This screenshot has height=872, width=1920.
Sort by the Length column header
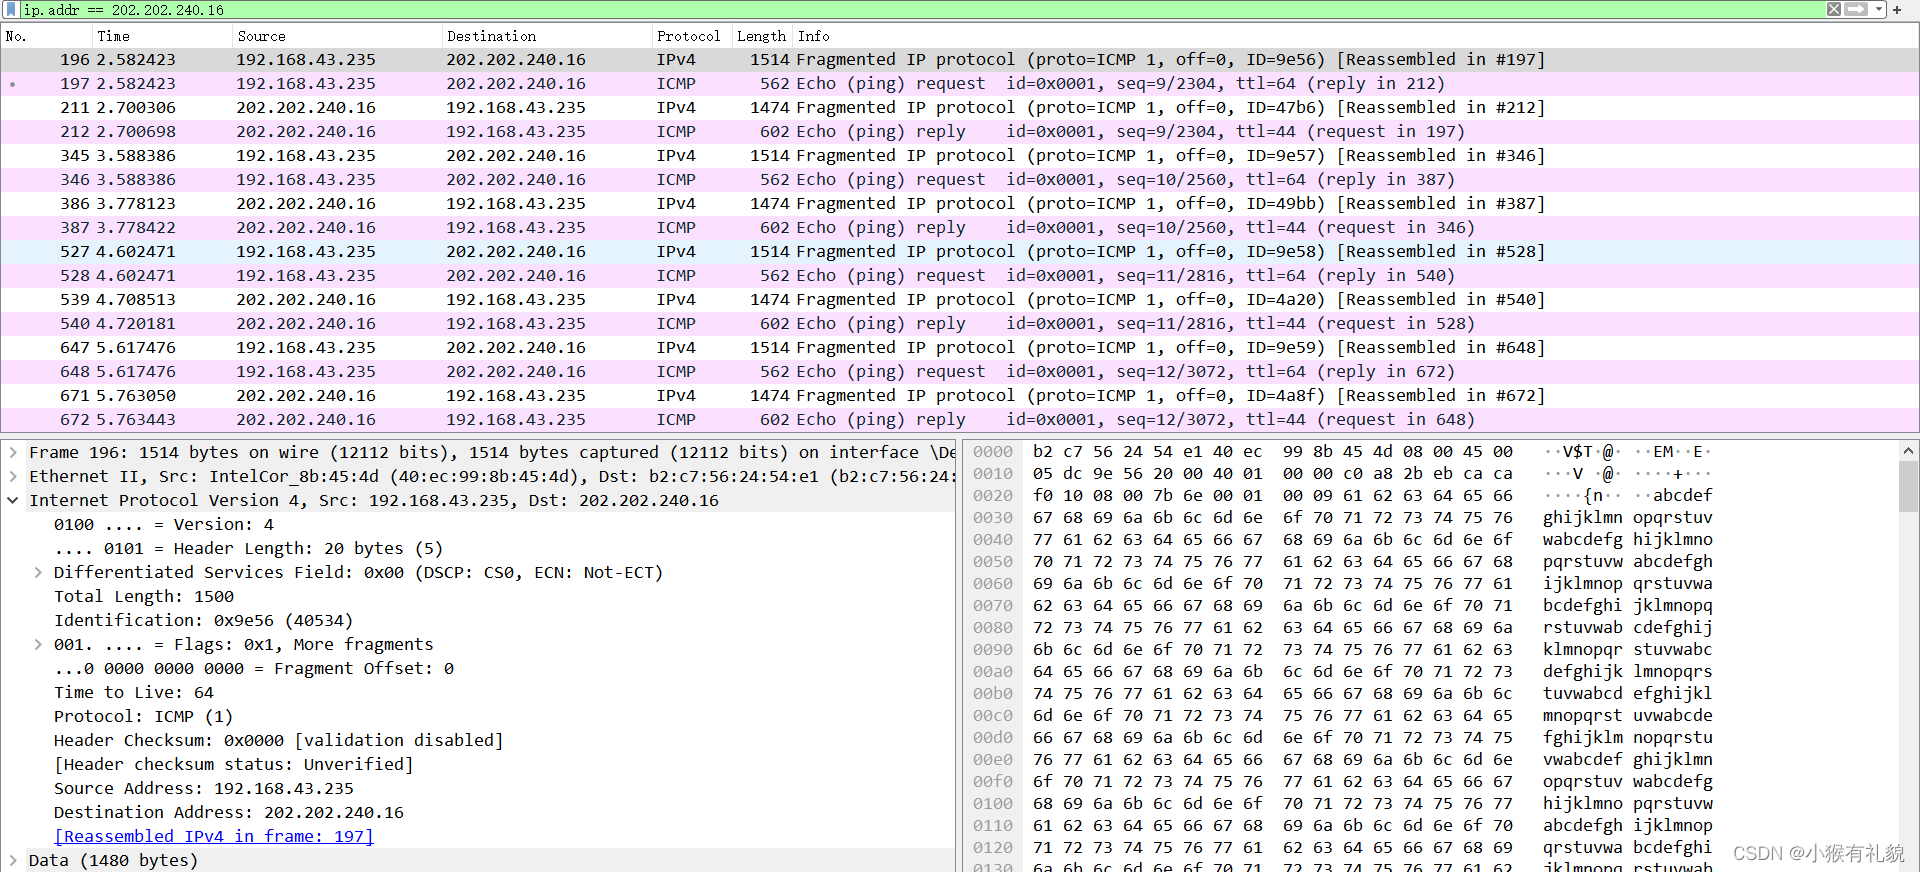(762, 36)
